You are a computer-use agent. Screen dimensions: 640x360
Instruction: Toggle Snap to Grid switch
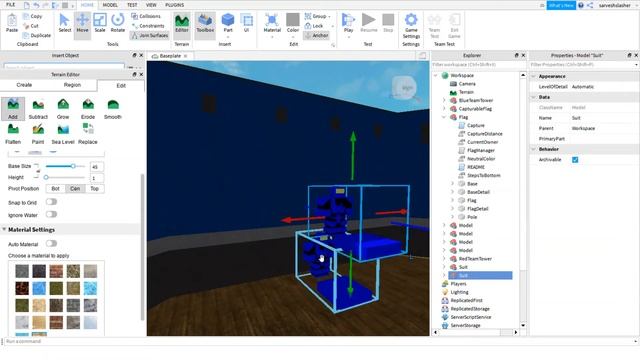[x=51, y=202]
